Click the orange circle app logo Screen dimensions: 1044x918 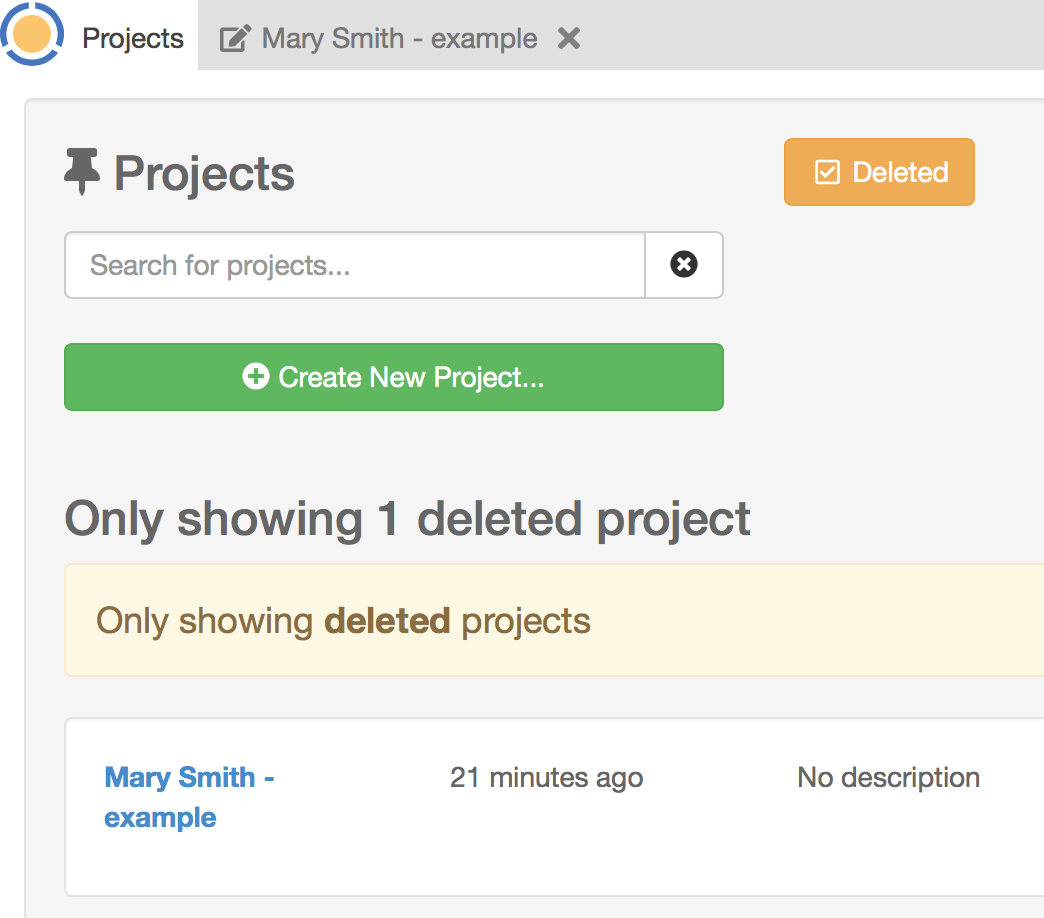pos(32,34)
